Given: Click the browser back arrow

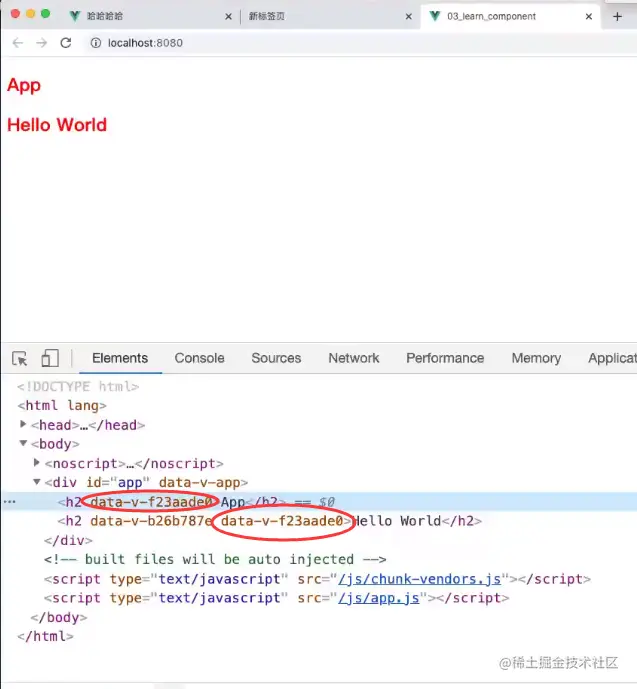Looking at the screenshot, I should pyautogui.click(x=18, y=43).
